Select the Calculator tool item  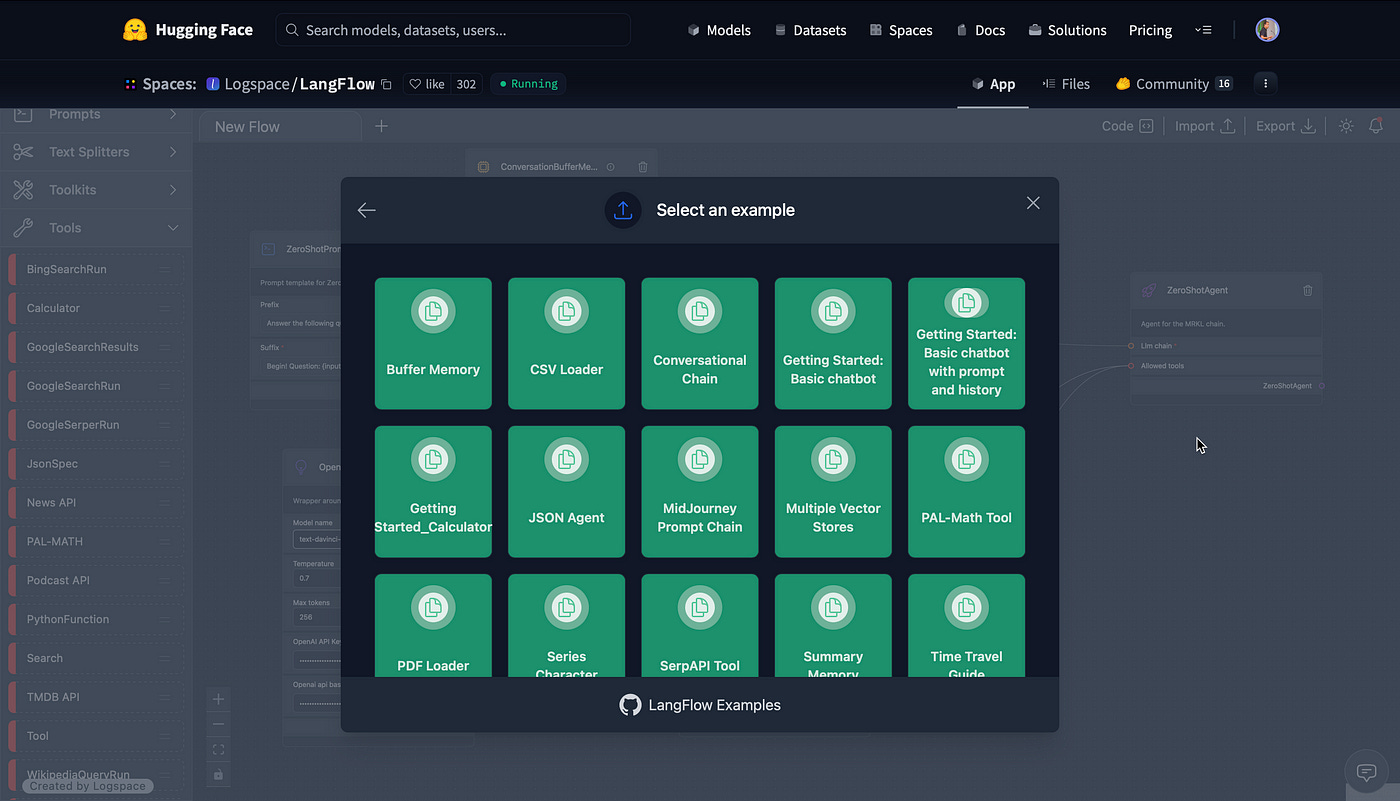pyautogui.click(x=96, y=308)
